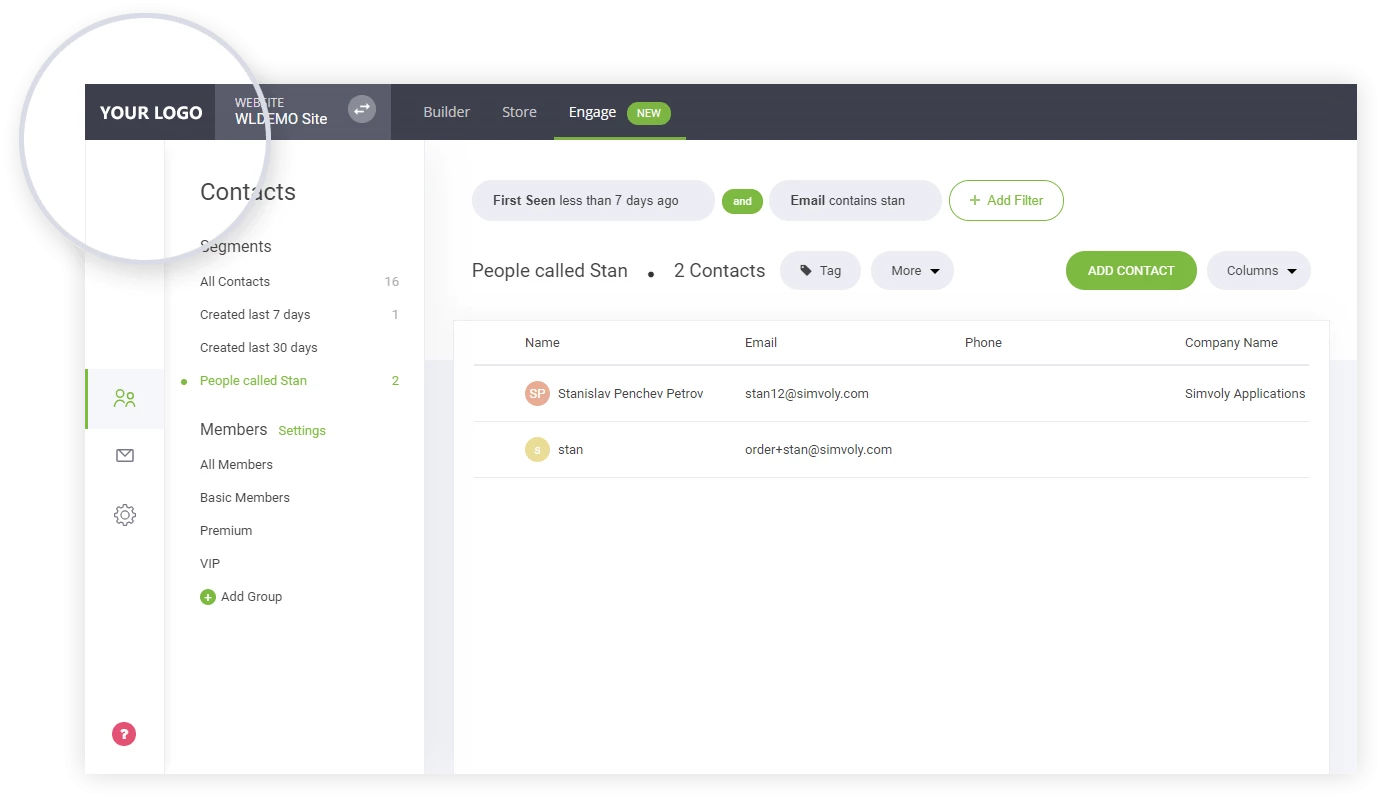Switch to the Builder tab
The height and width of the screenshot is (808, 1395).
pos(446,112)
